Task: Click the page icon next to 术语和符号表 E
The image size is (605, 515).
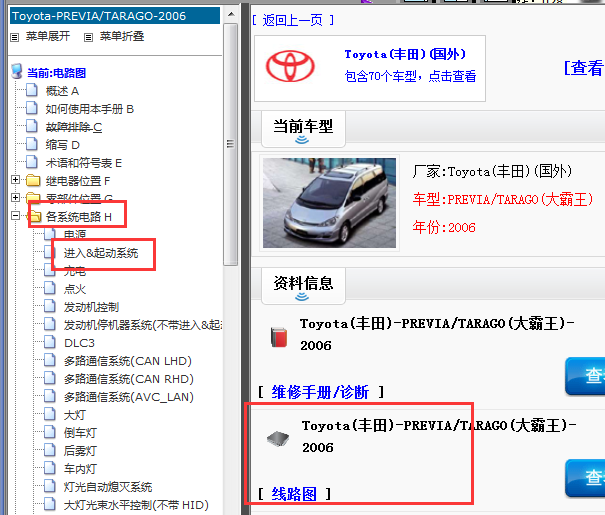Action: tap(32, 162)
